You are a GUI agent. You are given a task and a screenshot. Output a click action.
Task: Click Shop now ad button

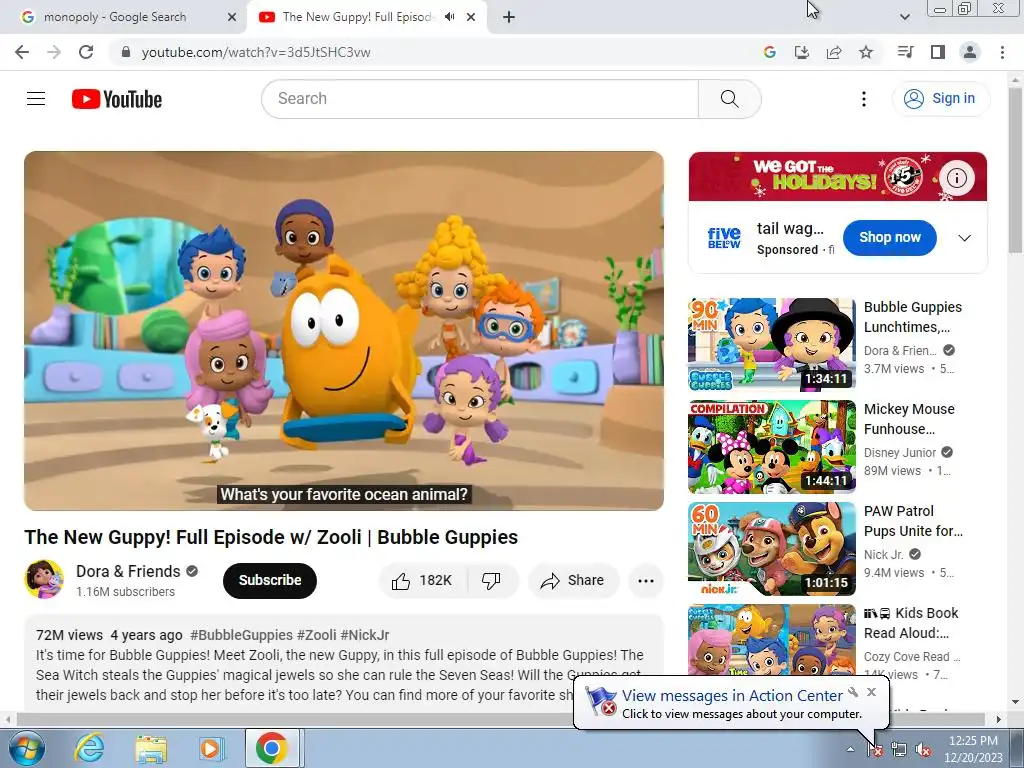[889, 238]
